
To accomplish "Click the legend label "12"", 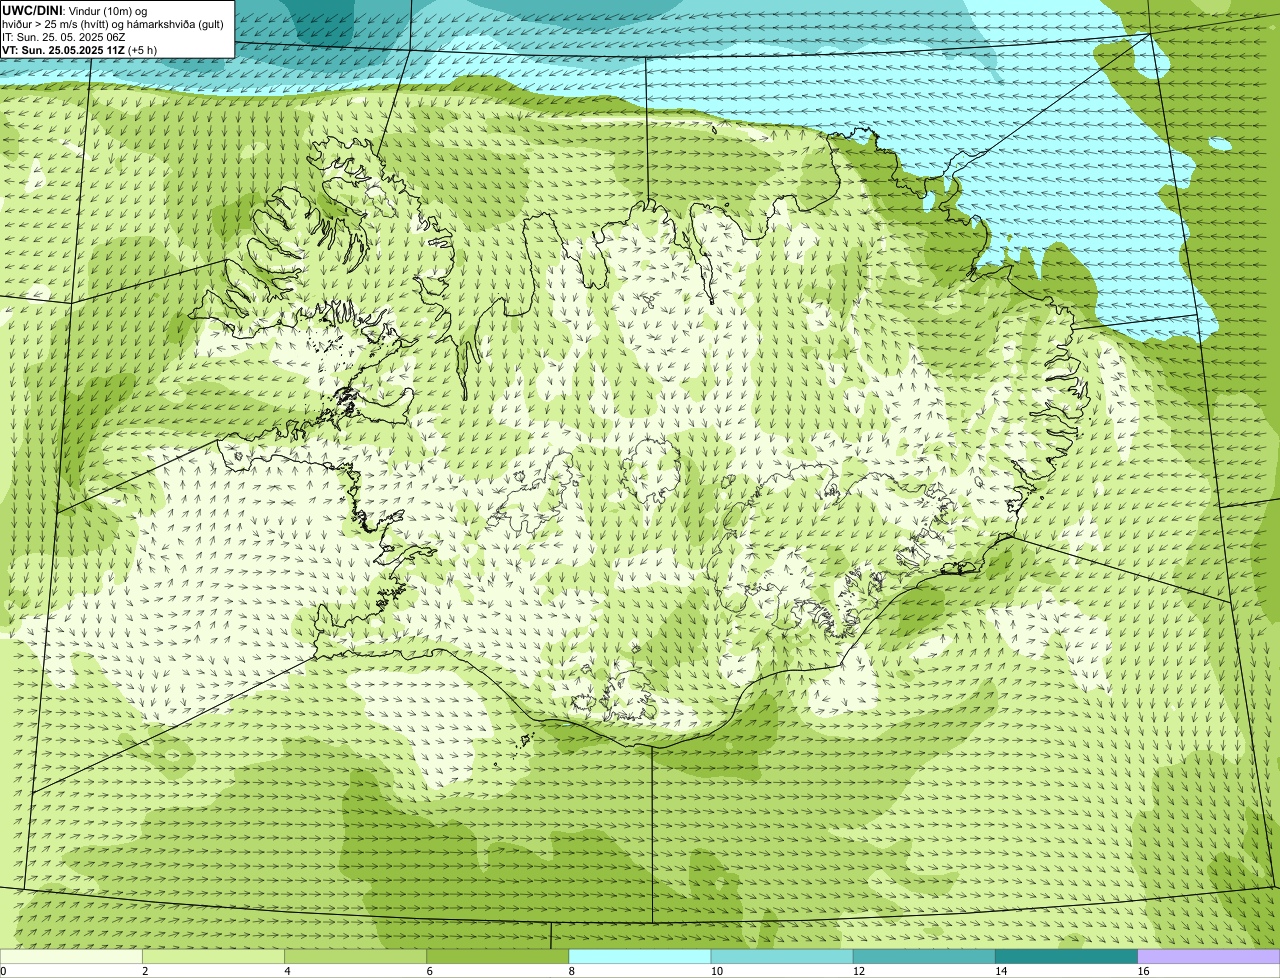I will coord(859,971).
